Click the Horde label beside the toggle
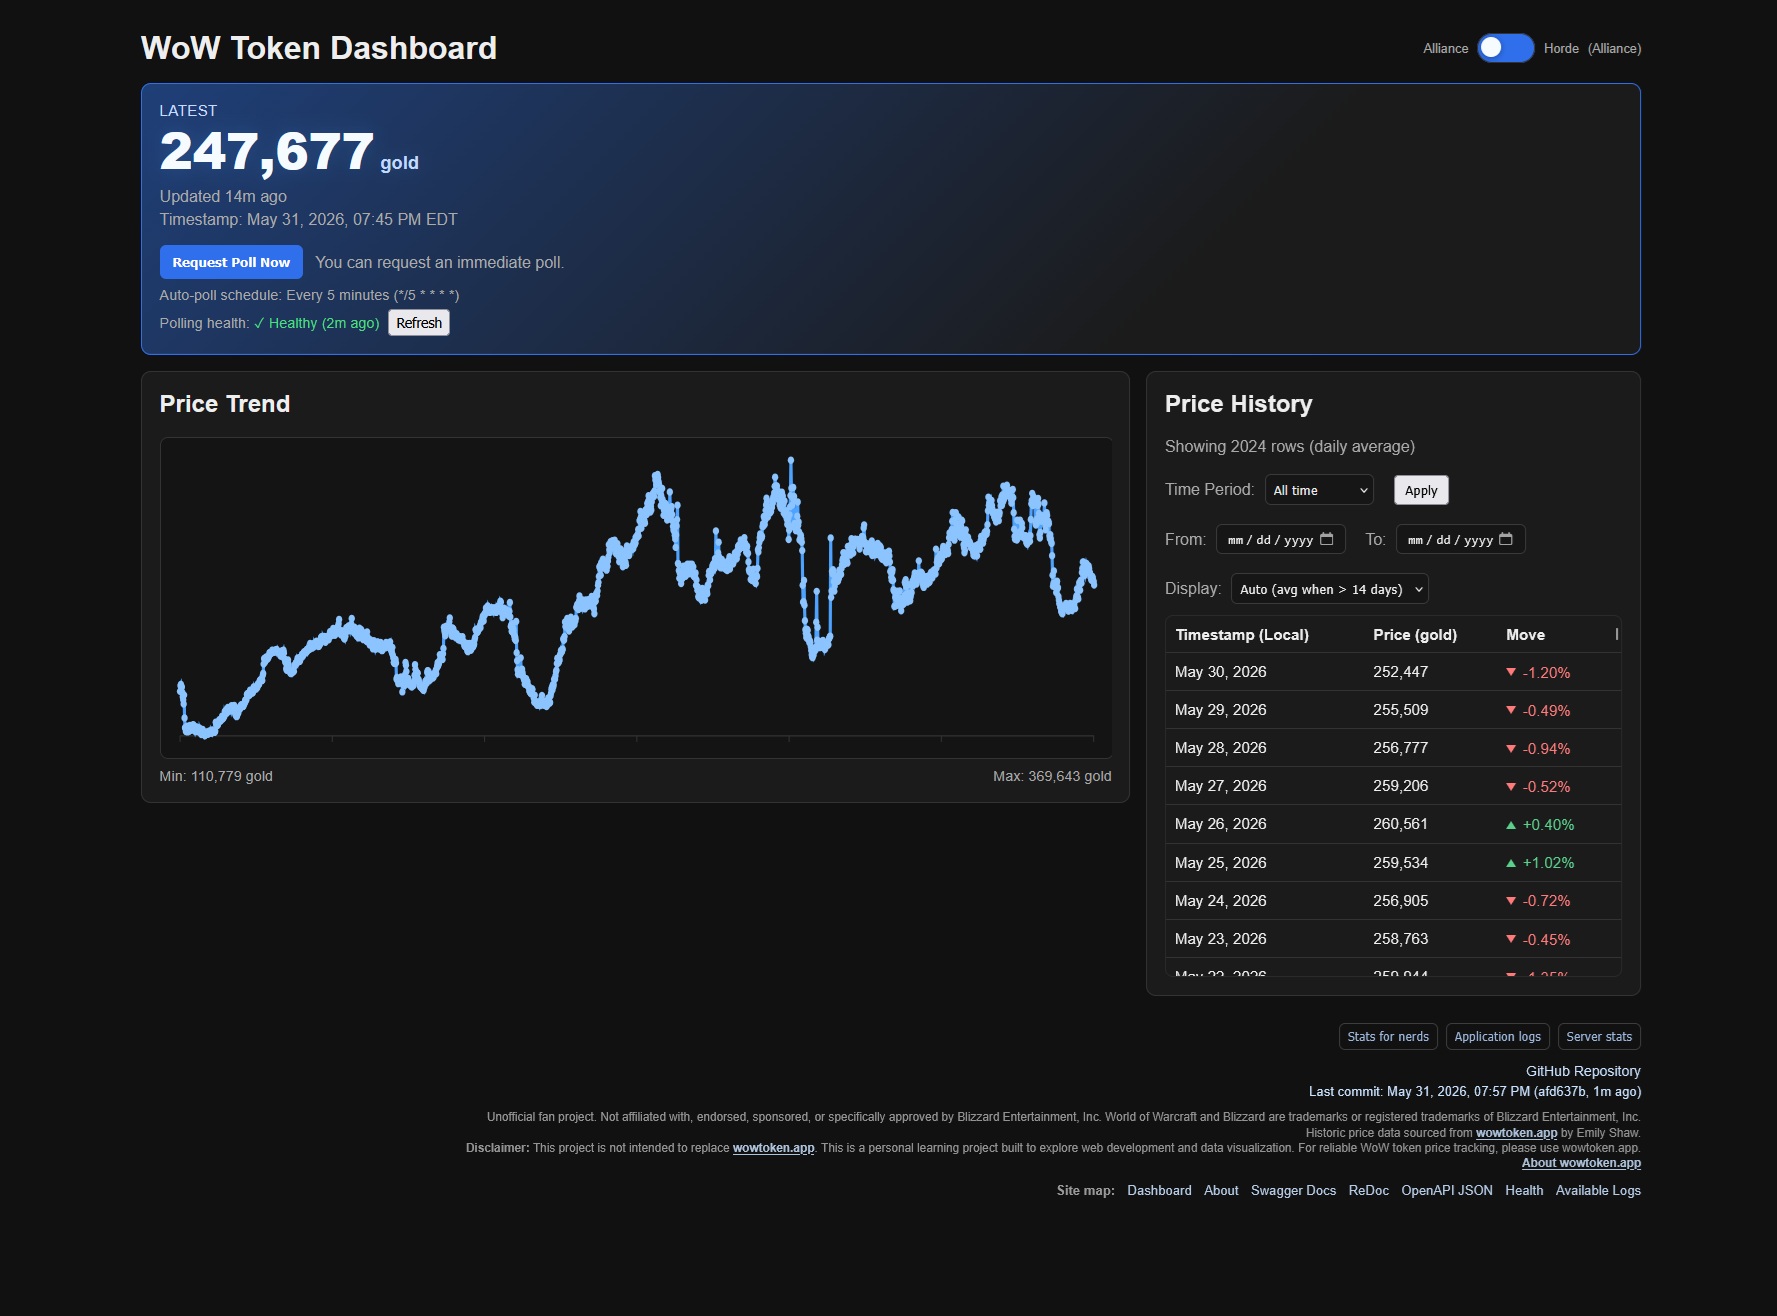This screenshot has height=1316, width=1777. pos(1561,48)
